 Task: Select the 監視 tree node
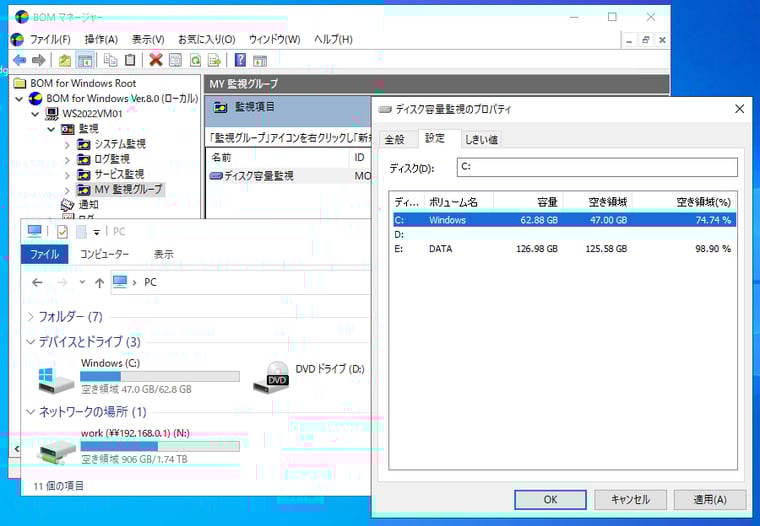tap(88, 128)
